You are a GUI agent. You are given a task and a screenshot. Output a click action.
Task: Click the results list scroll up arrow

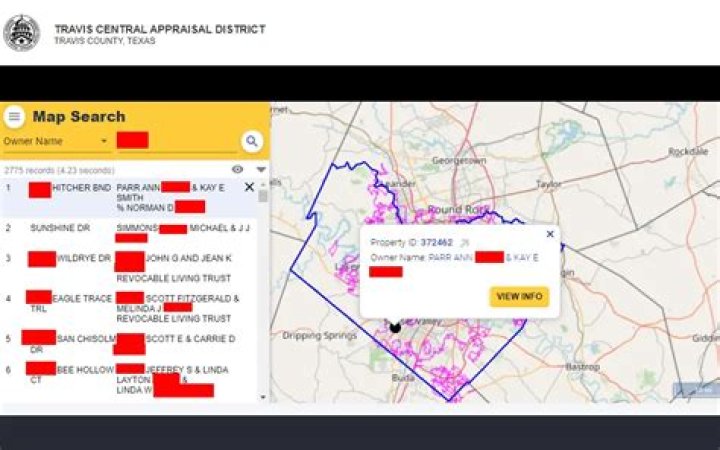263,184
